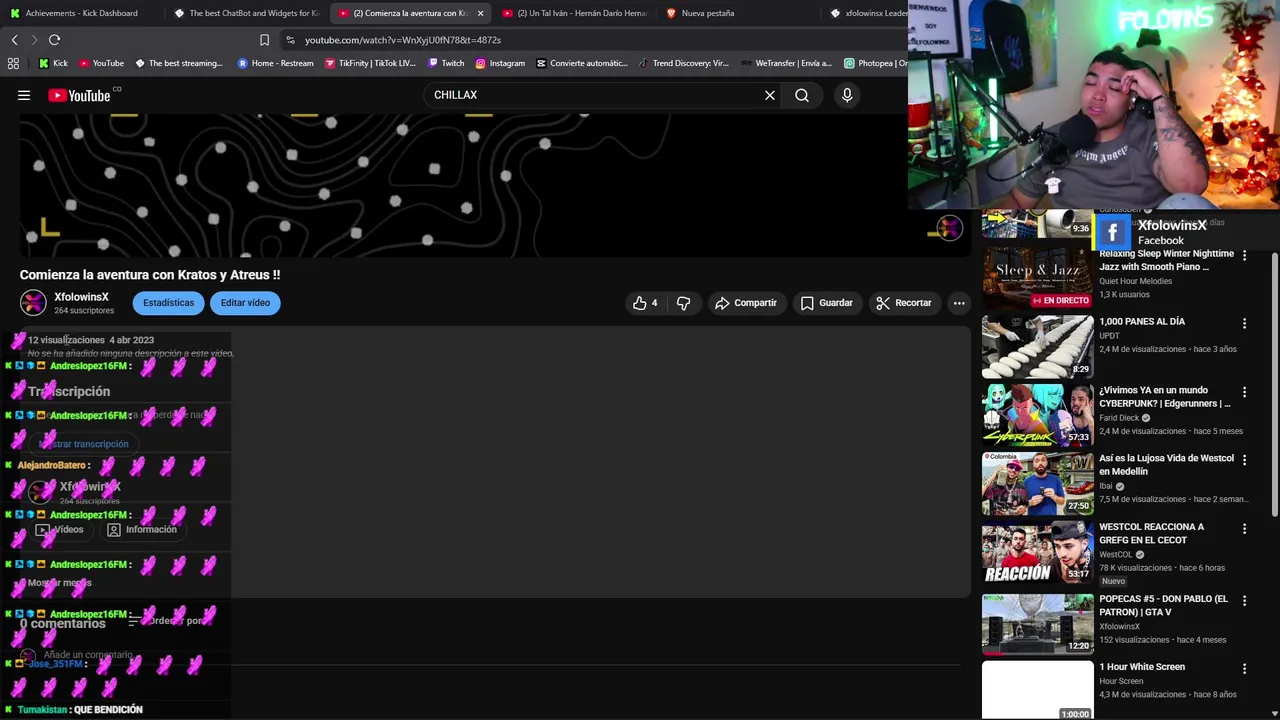Close the Comienza la aventura tab
Screen dimensions: 1280x720
tap(480, 13)
